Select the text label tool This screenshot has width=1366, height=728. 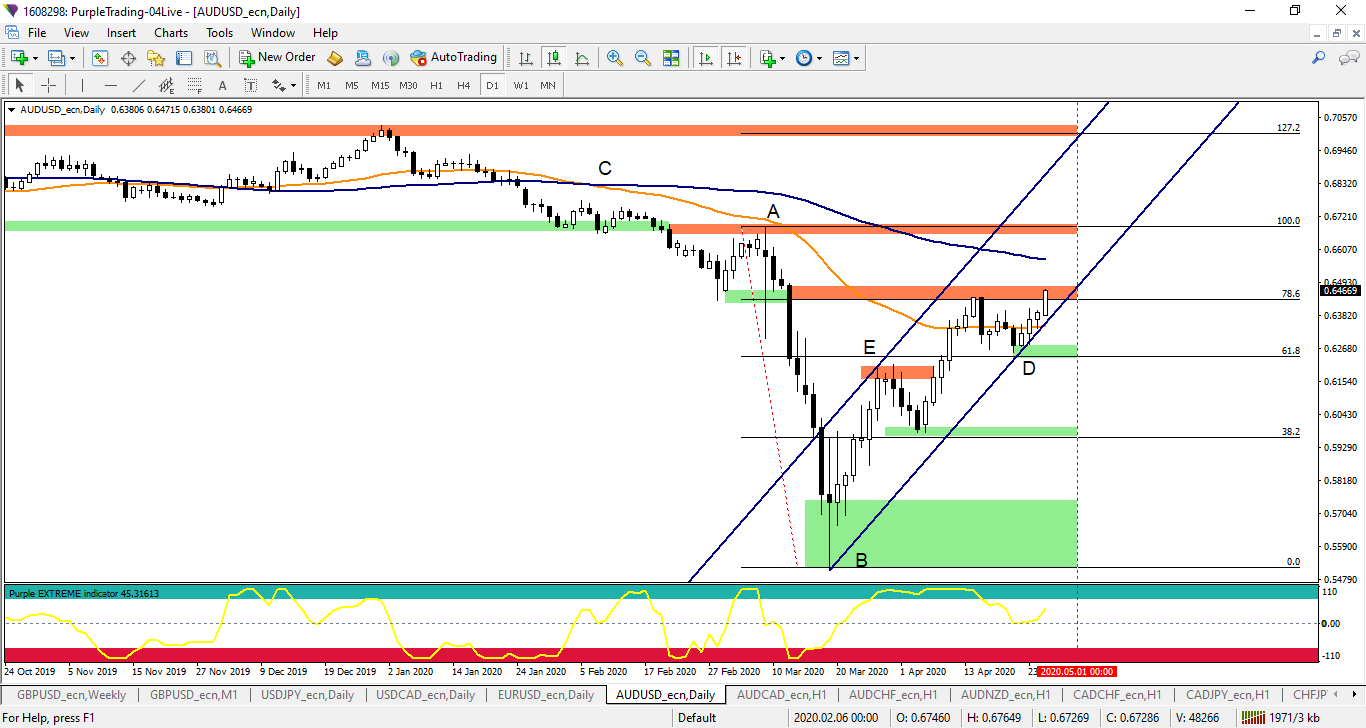point(250,85)
